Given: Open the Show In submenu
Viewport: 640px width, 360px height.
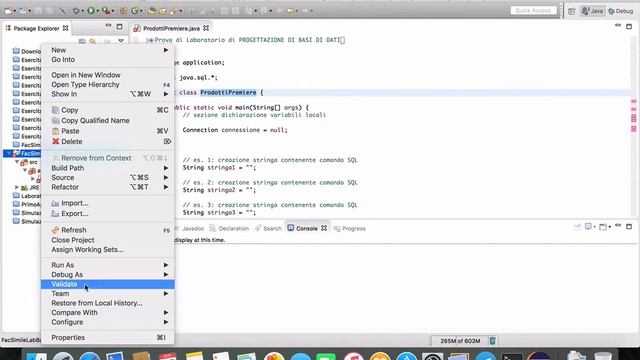Looking at the screenshot, I should (108, 94).
